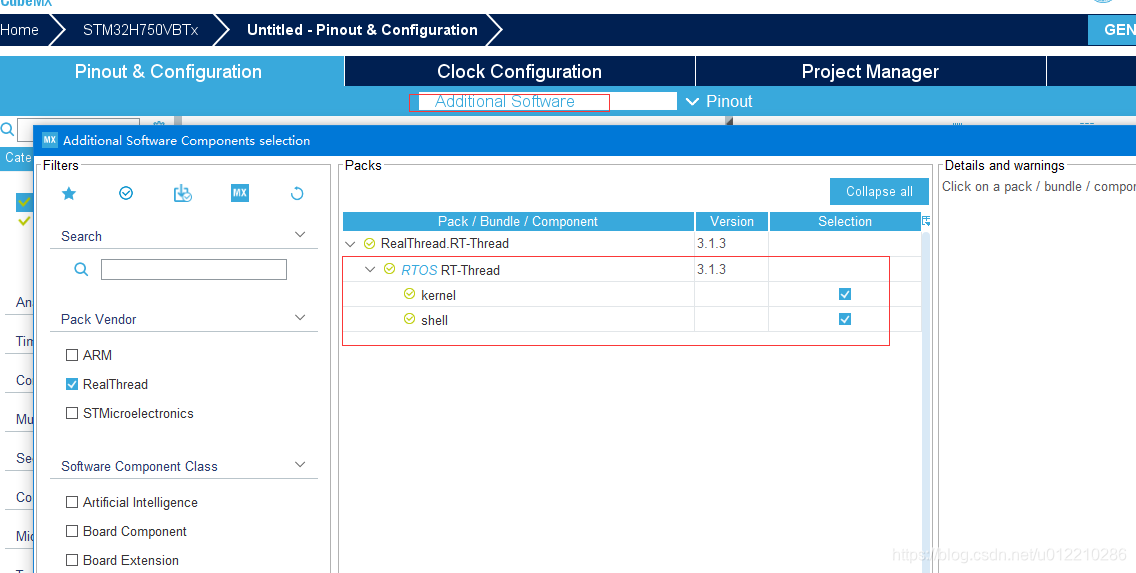The width and height of the screenshot is (1136, 573).
Task: Uncheck the RealThread vendor filter
Action: [x=72, y=384]
